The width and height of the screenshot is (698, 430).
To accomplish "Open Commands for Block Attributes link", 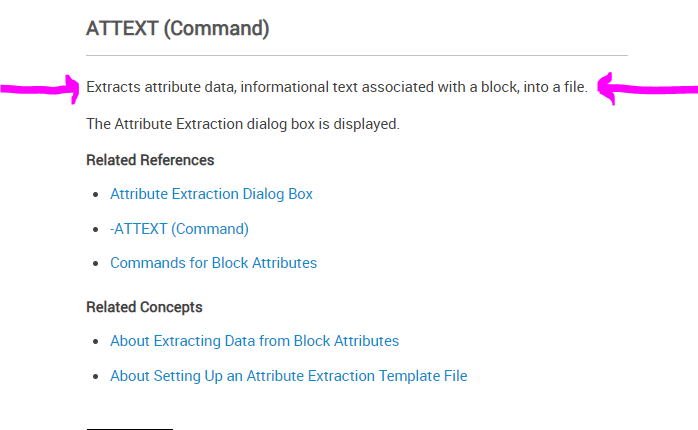I will click(x=213, y=263).
